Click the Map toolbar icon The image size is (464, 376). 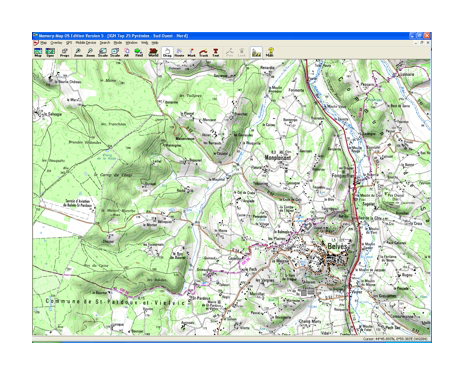pos(38,52)
